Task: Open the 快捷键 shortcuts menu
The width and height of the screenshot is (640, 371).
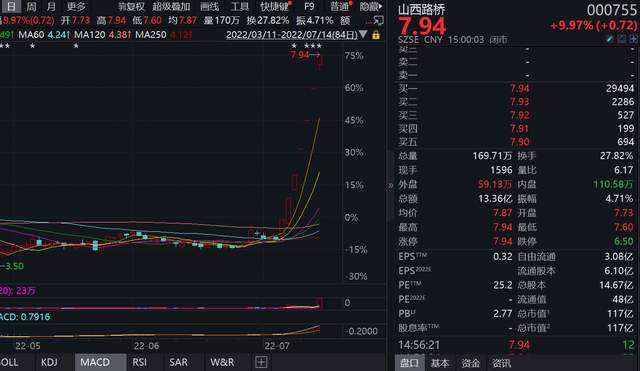Action: pyautogui.click(x=275, y=7)
